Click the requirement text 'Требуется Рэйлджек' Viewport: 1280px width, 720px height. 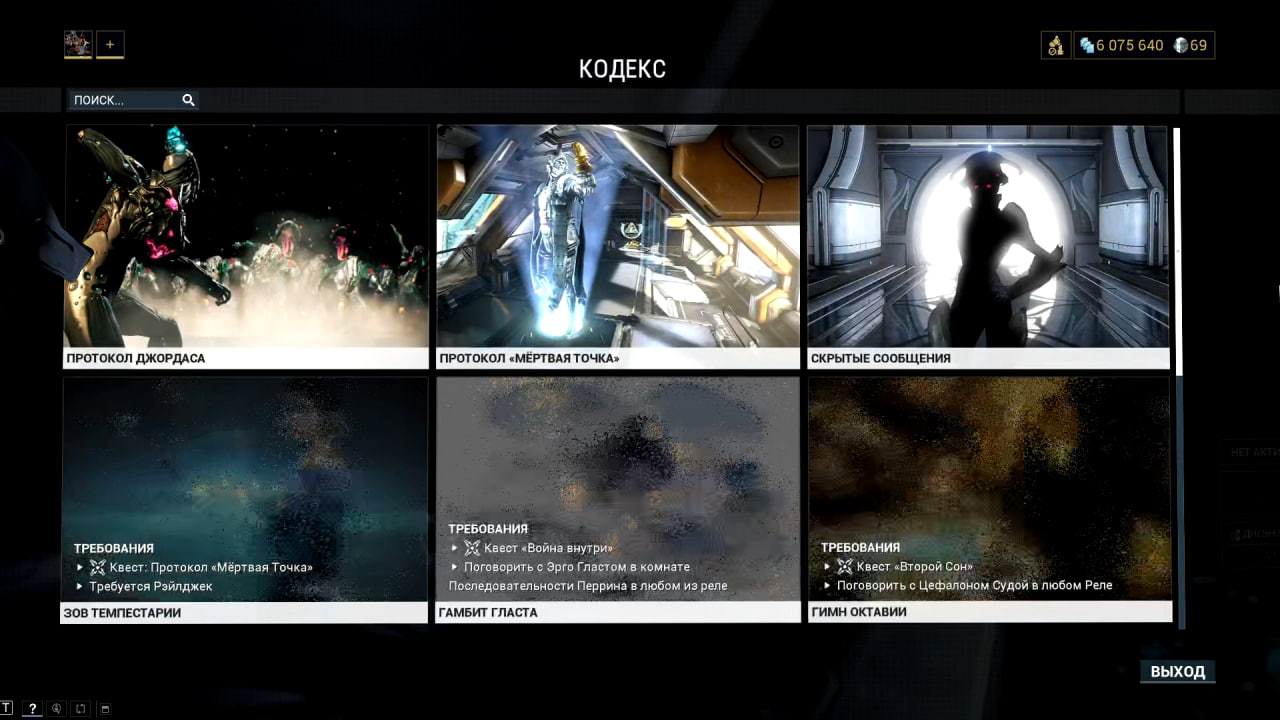[151, 586]
